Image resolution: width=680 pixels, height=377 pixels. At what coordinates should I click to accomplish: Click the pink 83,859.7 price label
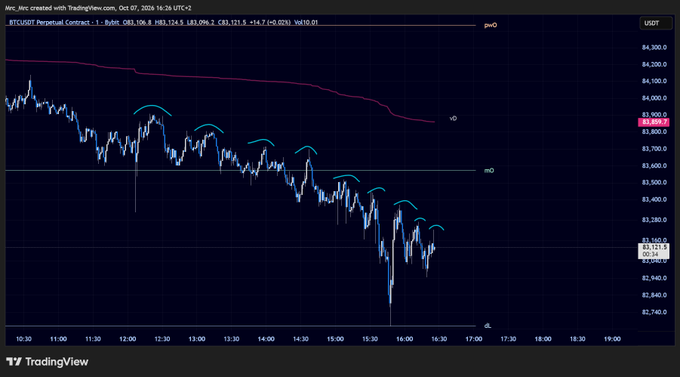(x=654, y=122)
